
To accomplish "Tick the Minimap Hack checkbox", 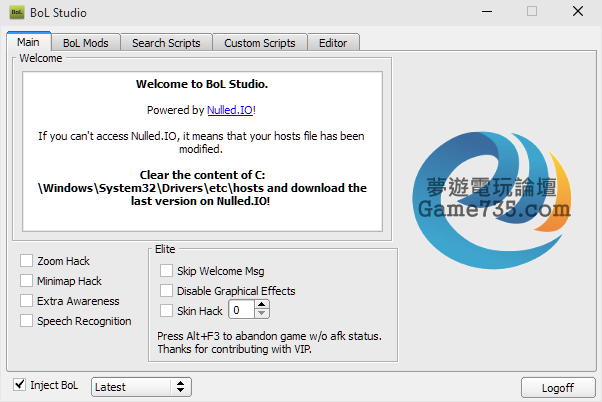I will click(x=26, y=281).
